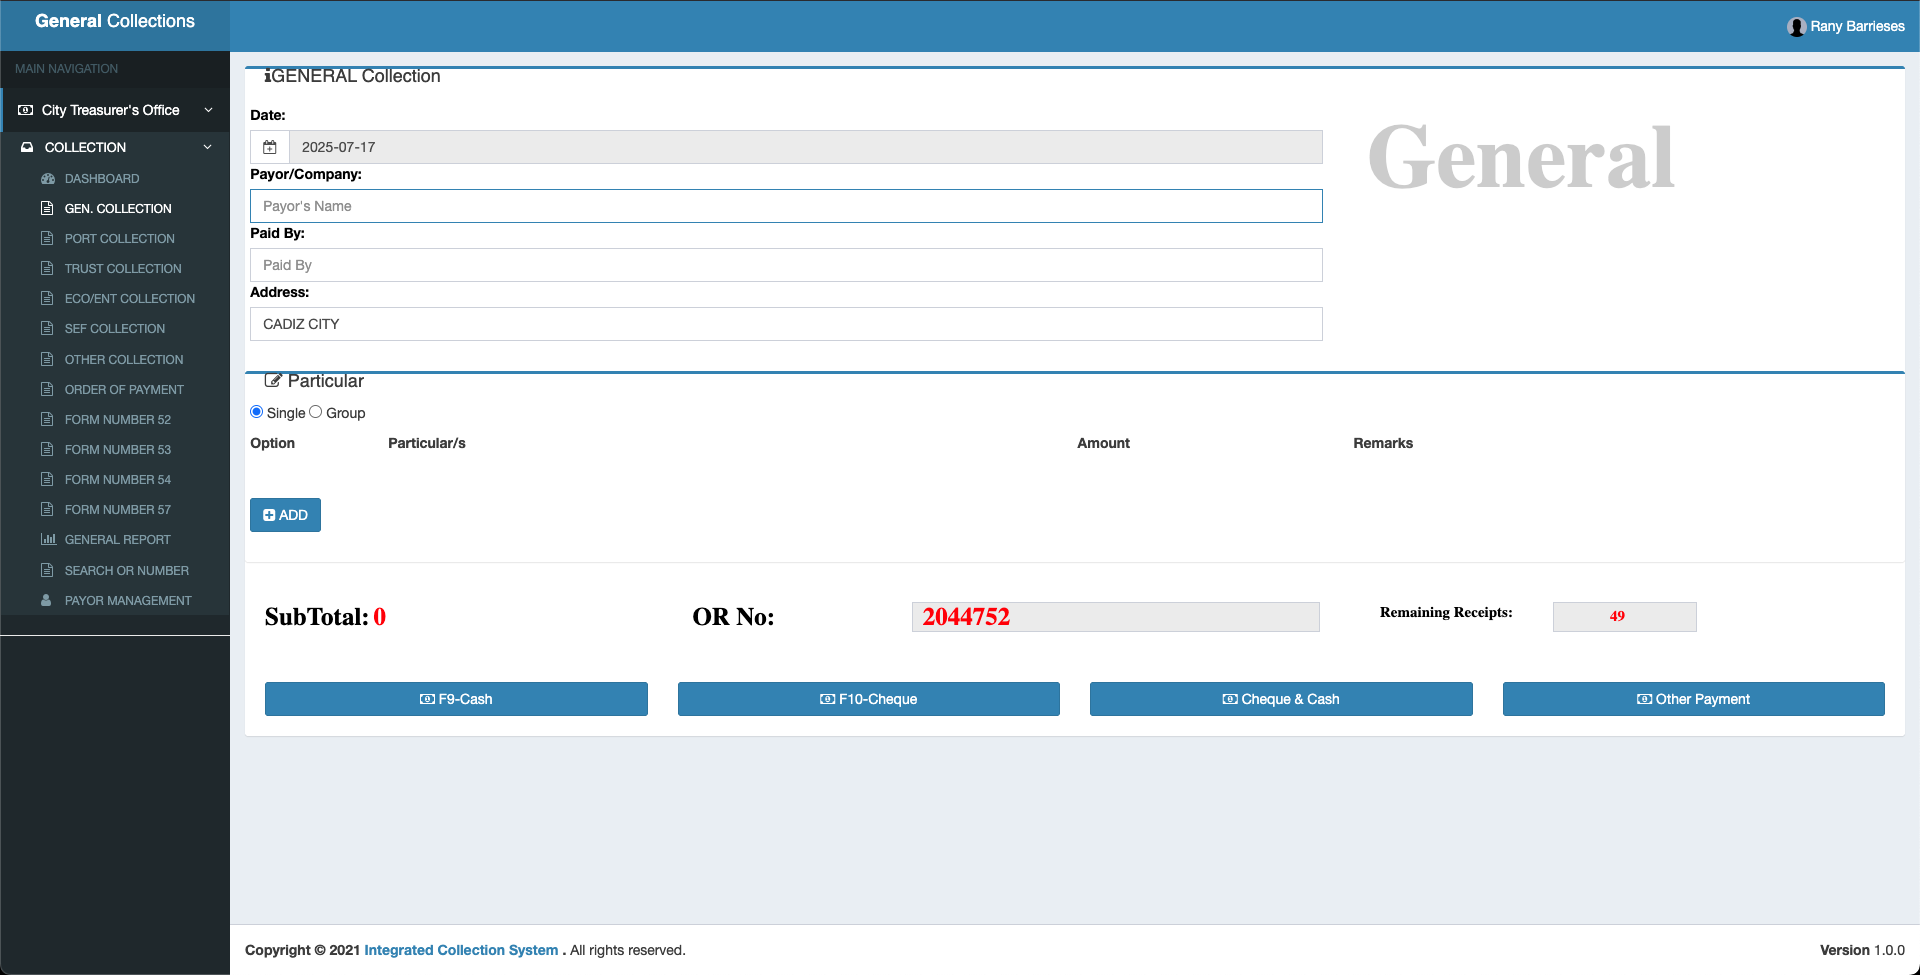
Task: Click the Payor Management person icon
Action: coord(47,601)
